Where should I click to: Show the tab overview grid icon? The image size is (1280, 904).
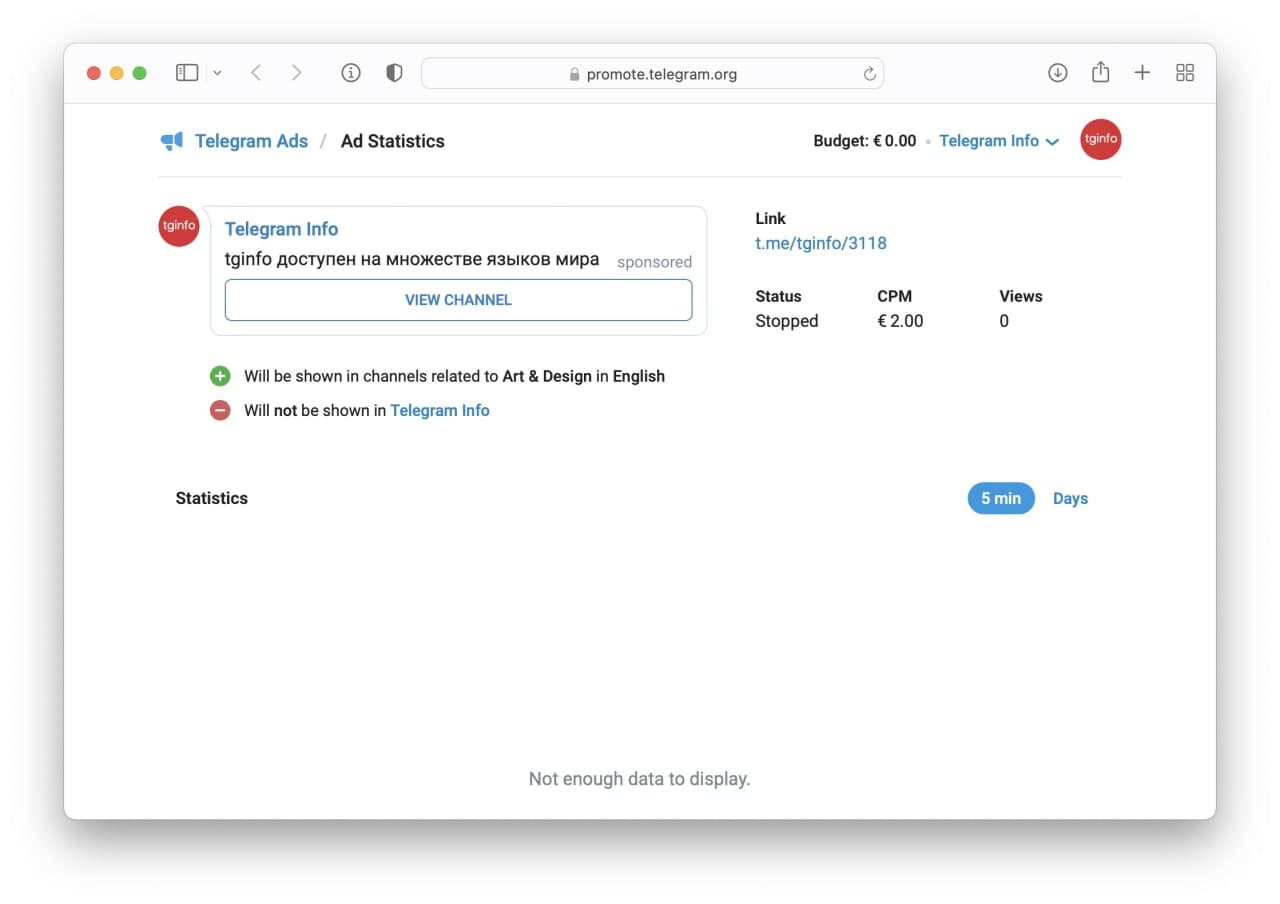coord(1185,73)
